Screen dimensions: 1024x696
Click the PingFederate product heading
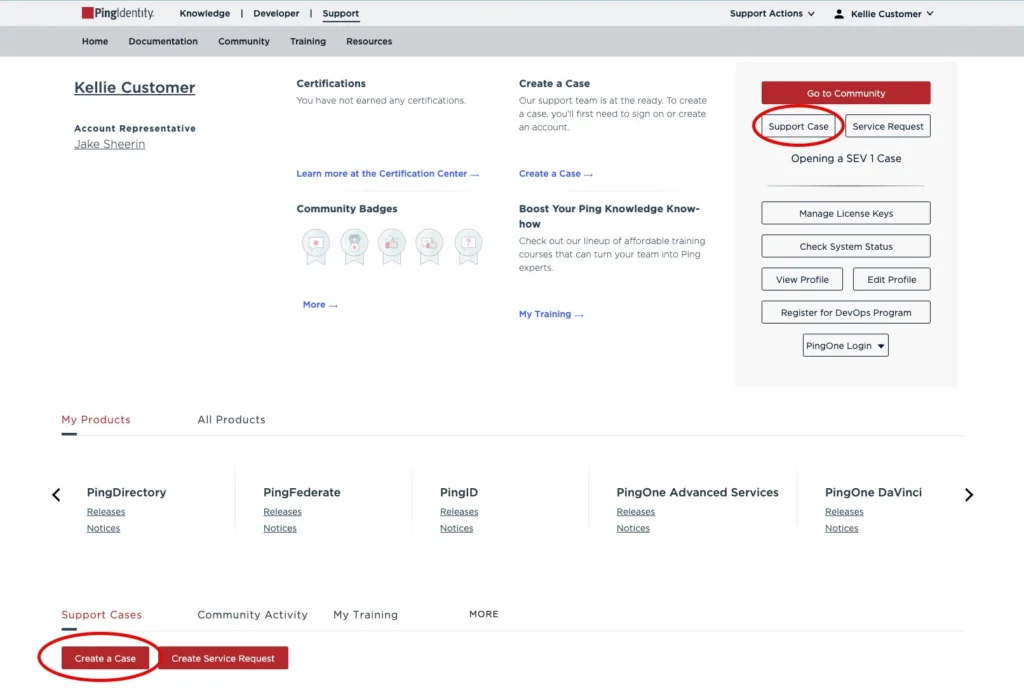(x=302, y=492)
